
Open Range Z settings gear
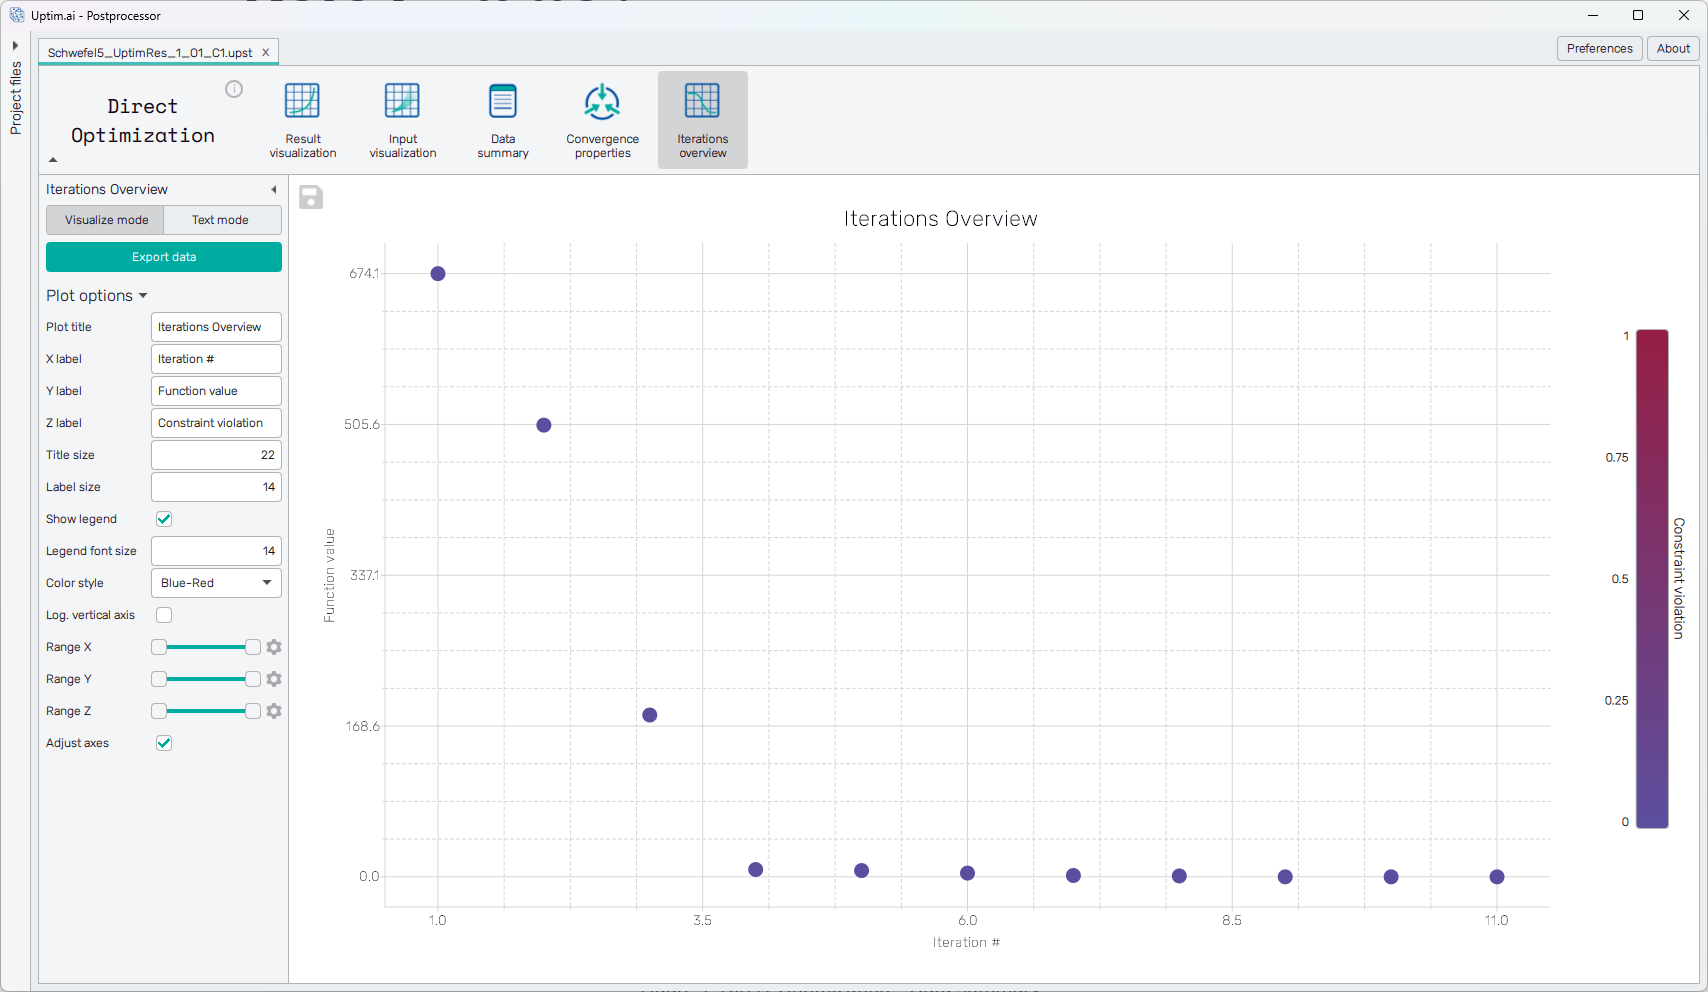point(274,711)
